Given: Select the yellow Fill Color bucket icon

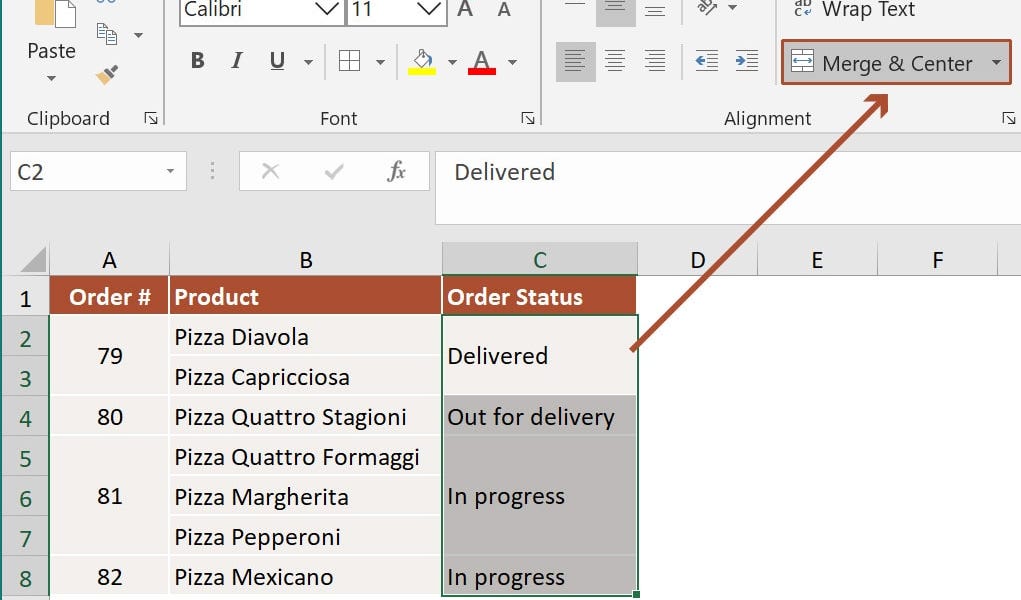Looking at the screenshot, I should [421, 60].
